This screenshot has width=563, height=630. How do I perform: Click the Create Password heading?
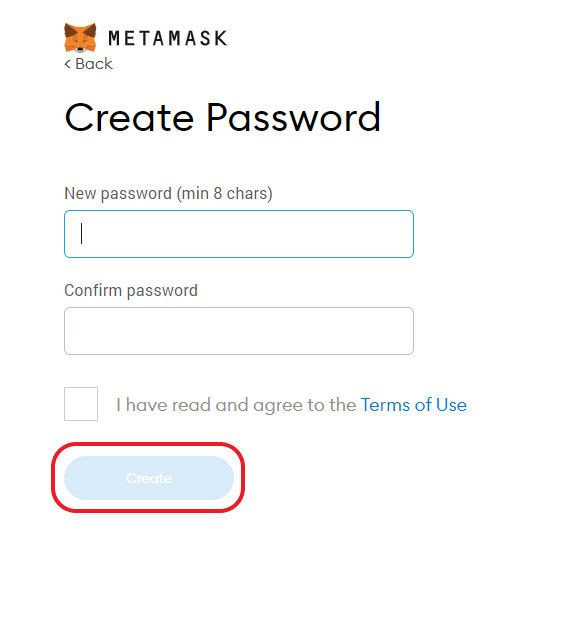pos(222,117)
